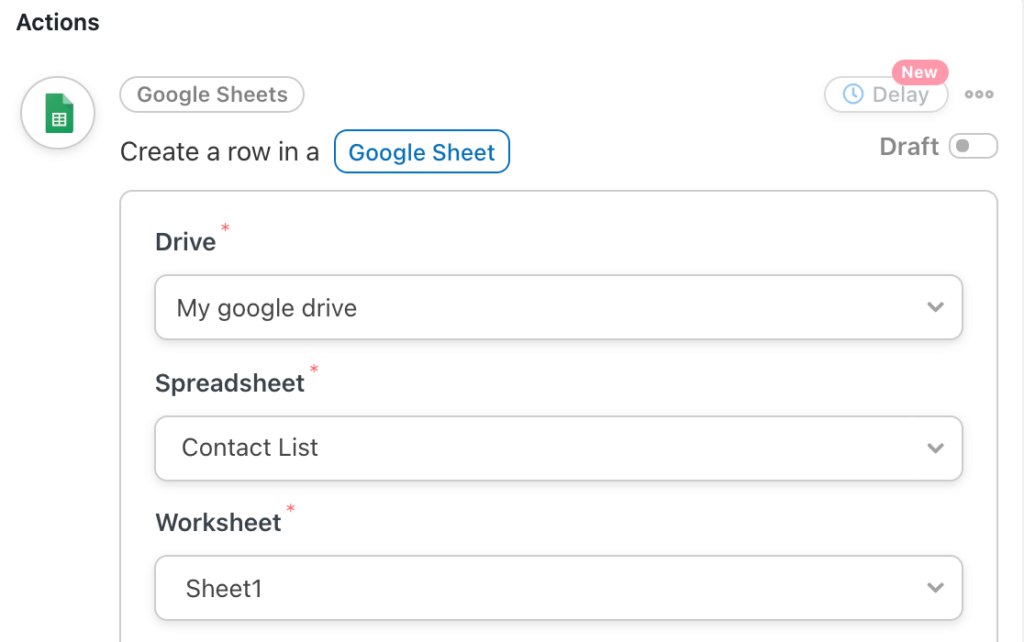Click the chevron arrow in Drive field
This screenshot has width=1024, height=642.
click(935, 308)
